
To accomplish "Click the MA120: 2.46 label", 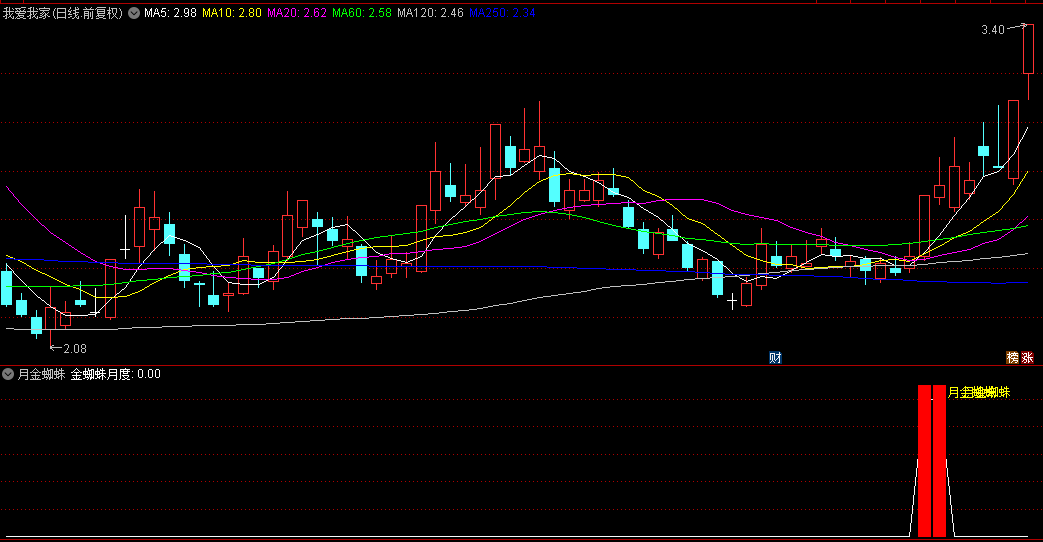I will tap(430, 13).
